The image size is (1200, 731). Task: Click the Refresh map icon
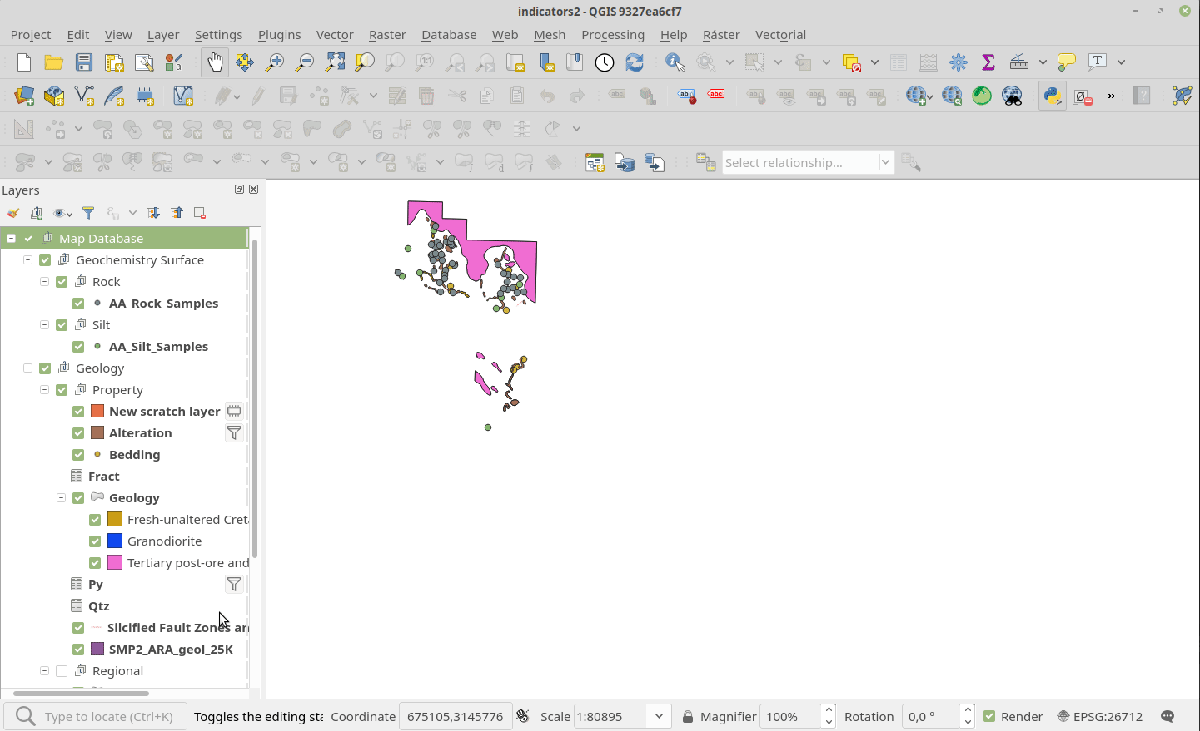tap(634, 63)
